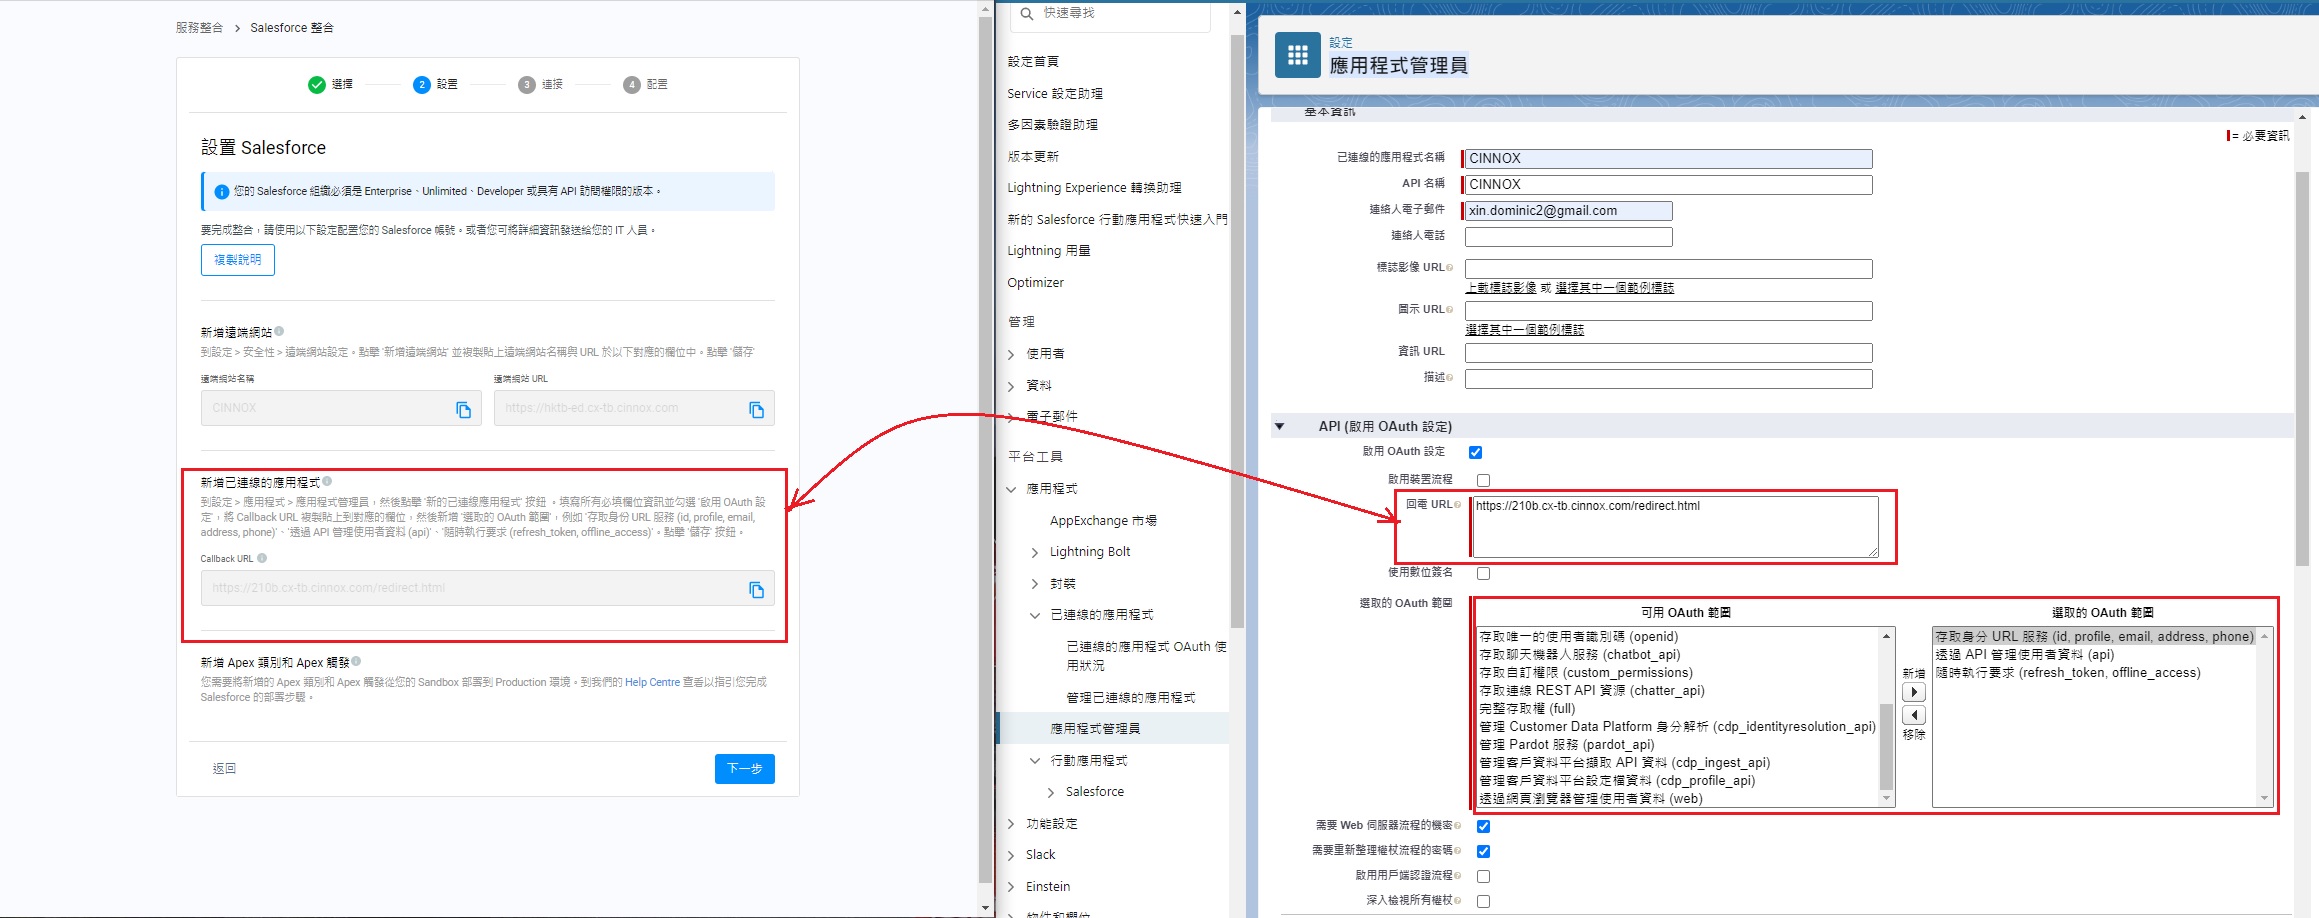Image resolution: width=2319 pixels, height=918 pixels.
Task: Click help icon beside 新增已連線的應用程式
Action: point(327,481)
